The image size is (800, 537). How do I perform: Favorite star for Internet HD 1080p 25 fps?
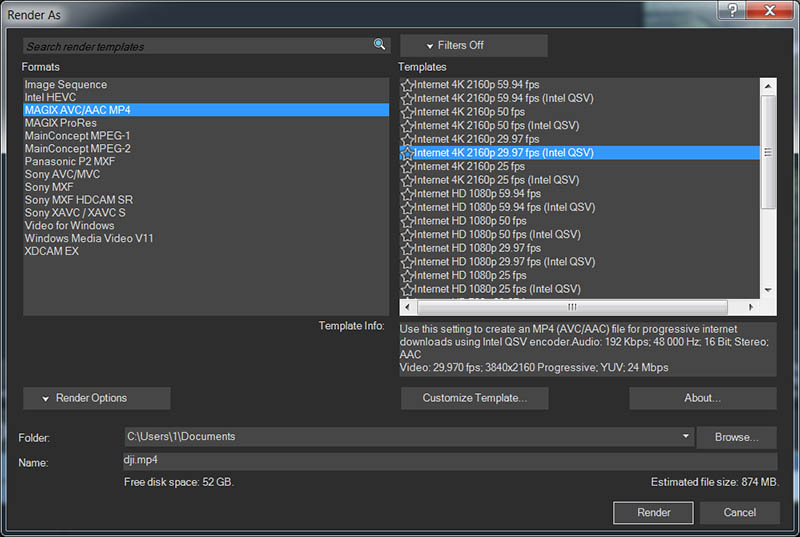(x=407, y=276)
